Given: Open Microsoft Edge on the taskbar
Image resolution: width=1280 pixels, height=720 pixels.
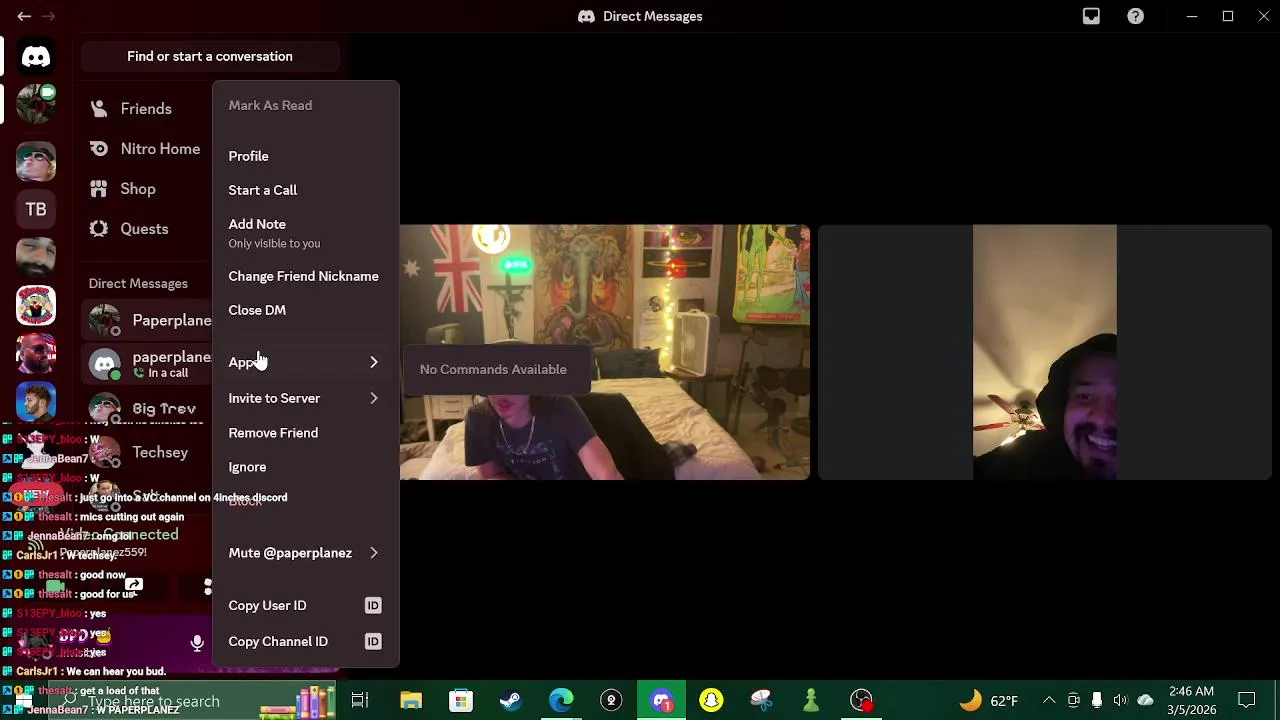Looking at the screenshot, I should (x=561, y=700).
